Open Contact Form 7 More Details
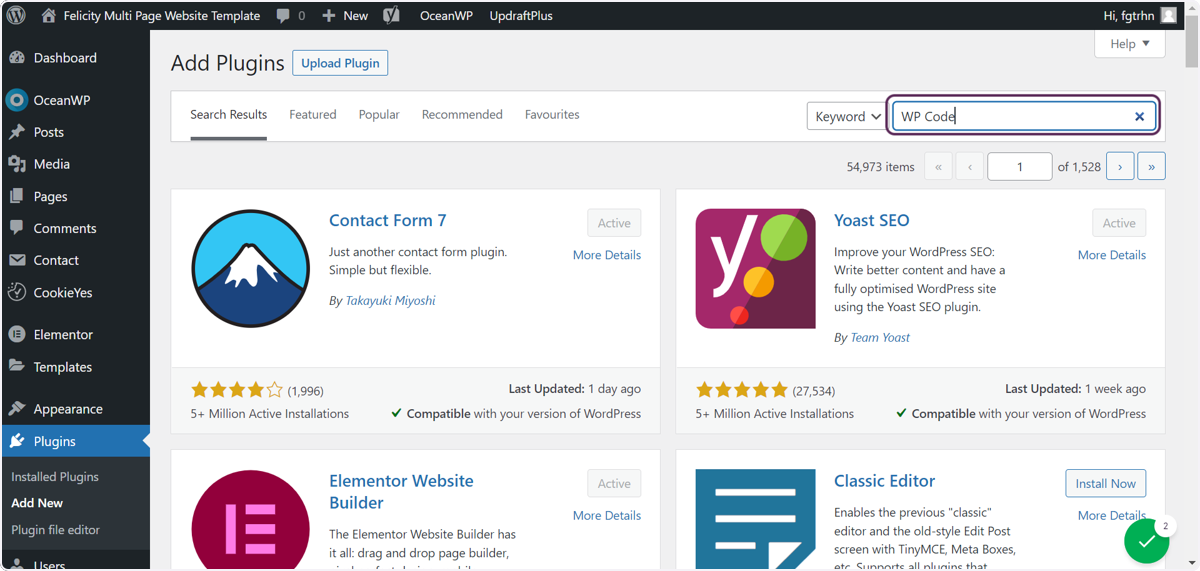This screenshot has width=1200, height=571. (607, 255)
